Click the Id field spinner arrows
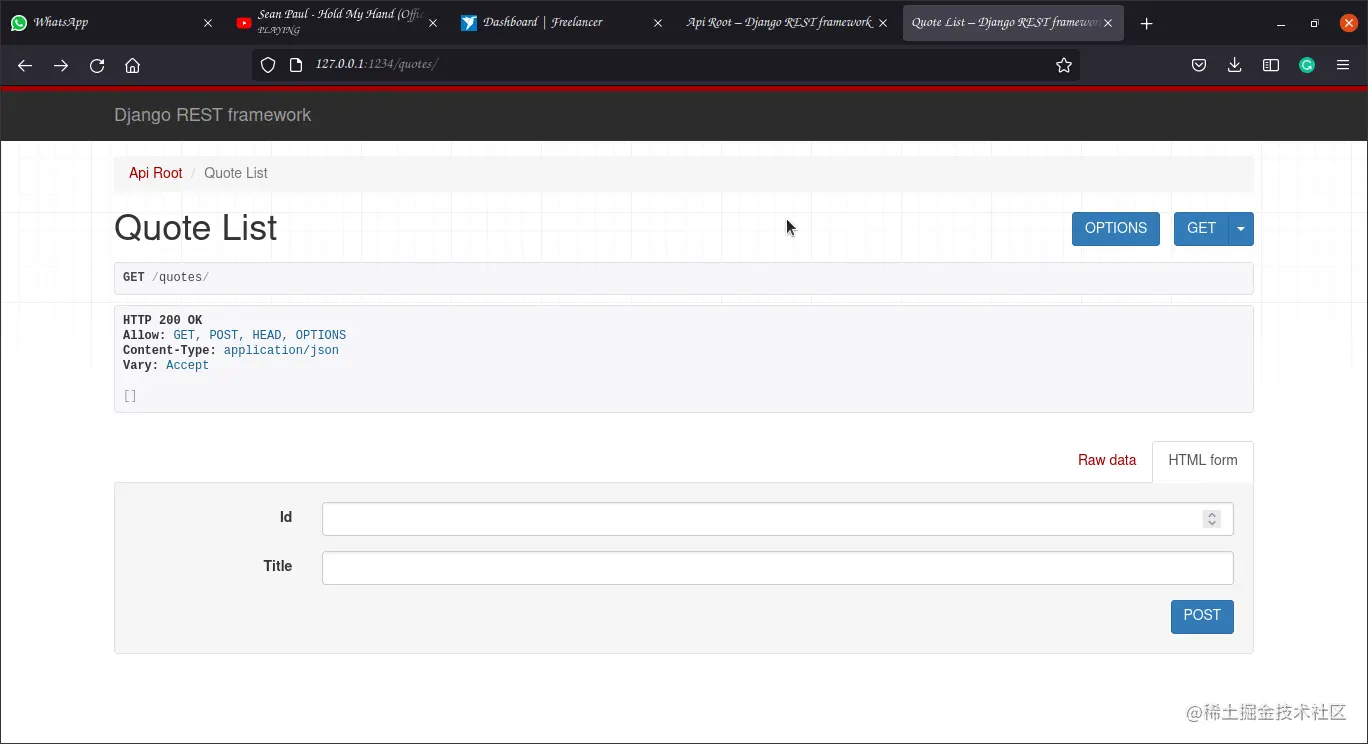The width and height of the screenshot is (1368, 744). (x=1212, y=519)
